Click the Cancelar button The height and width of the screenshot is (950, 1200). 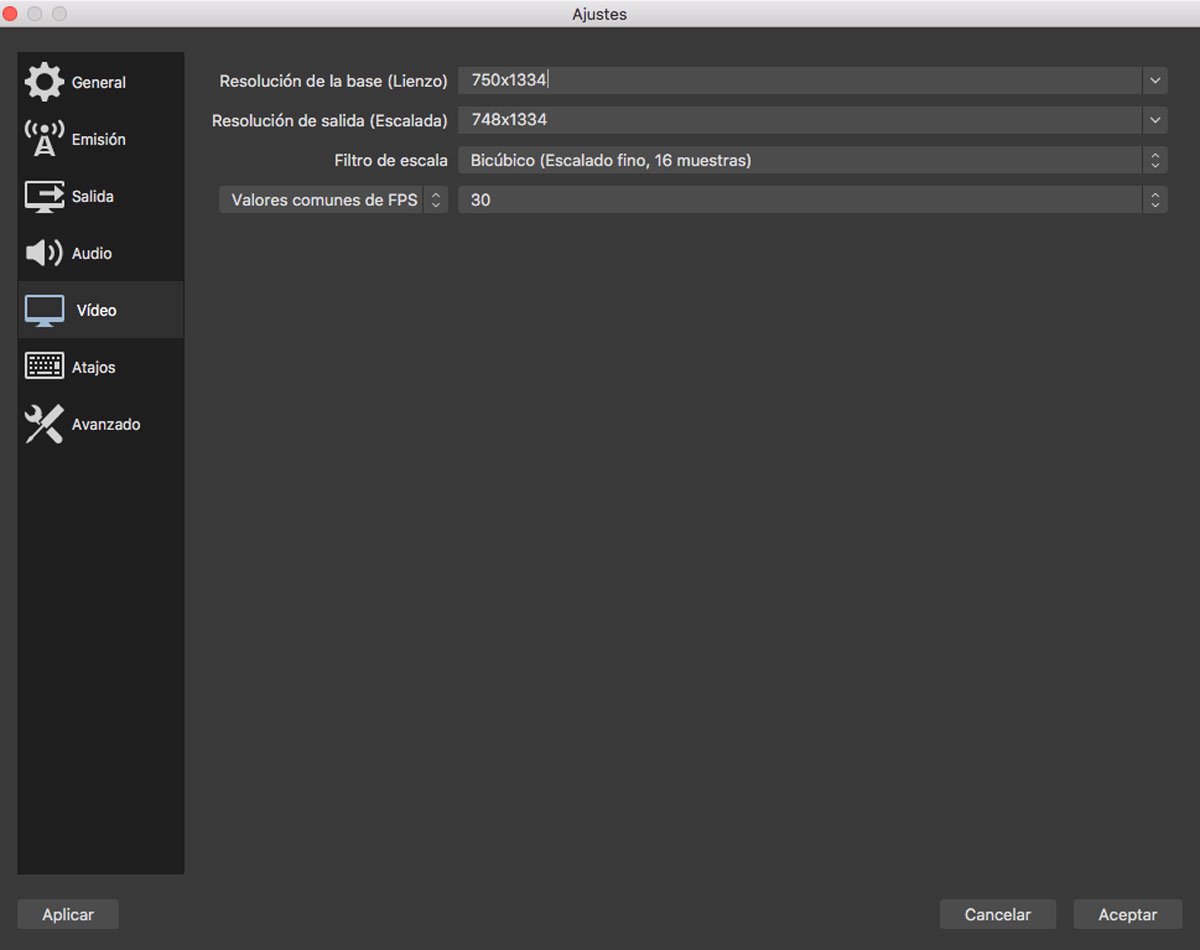click(x=997, y=914)
